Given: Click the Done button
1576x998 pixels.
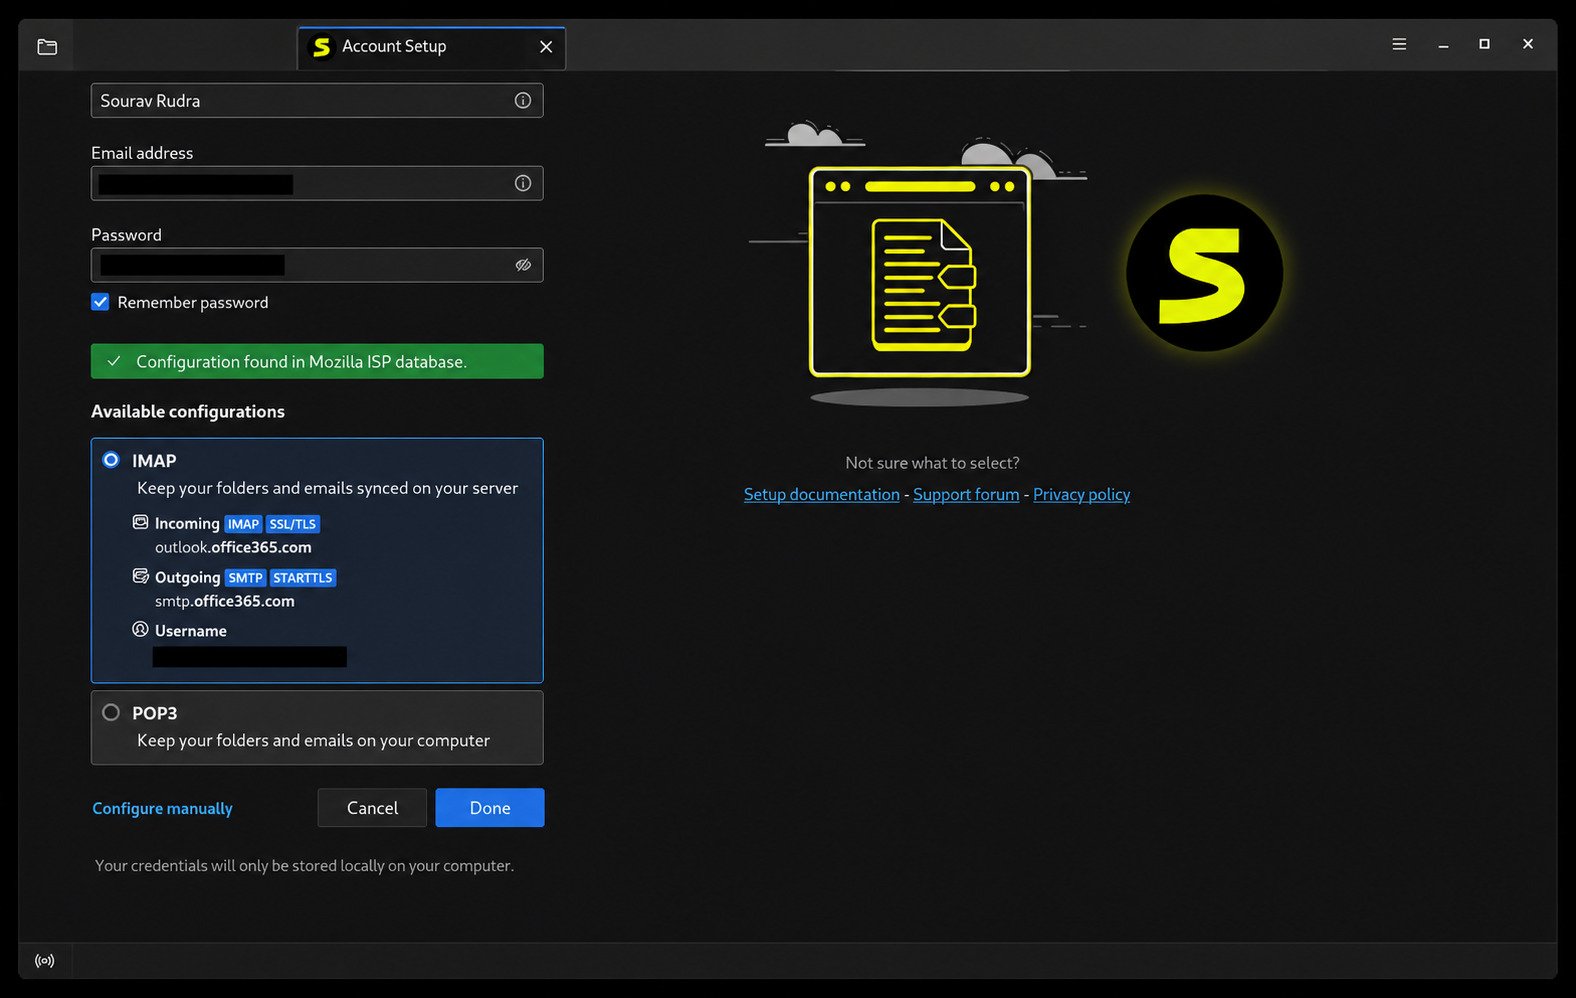Looking at the screenshot, I should pyautogui.click(x=490, y=808).
